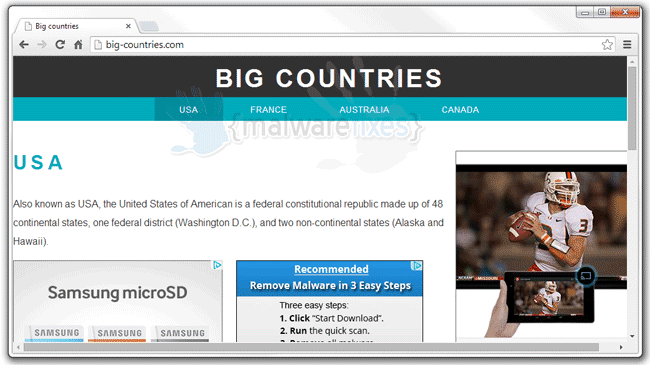650x365 pixels.
Task: Click the cast icon on tablet ad
Action: point(585,276)
